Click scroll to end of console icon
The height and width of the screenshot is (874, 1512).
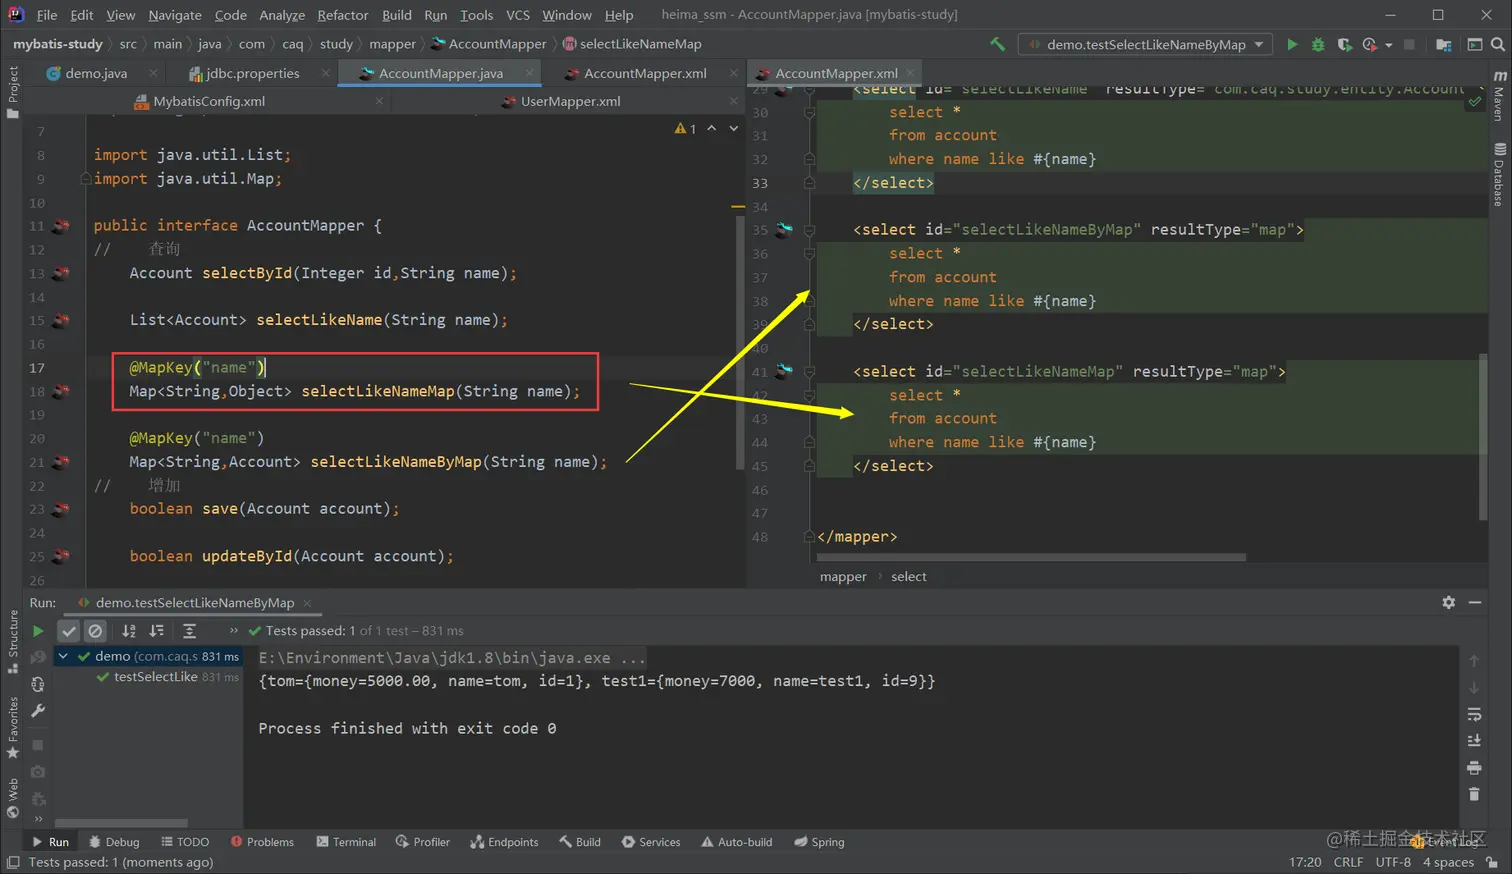[1474, 741]
